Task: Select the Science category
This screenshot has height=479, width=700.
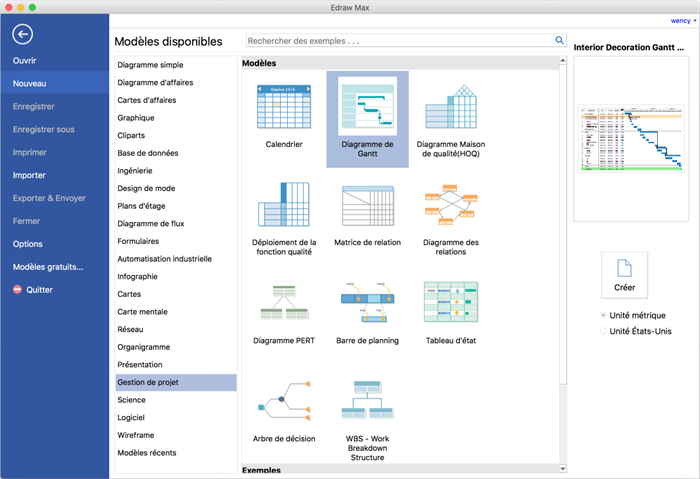Action: point(176,400)
